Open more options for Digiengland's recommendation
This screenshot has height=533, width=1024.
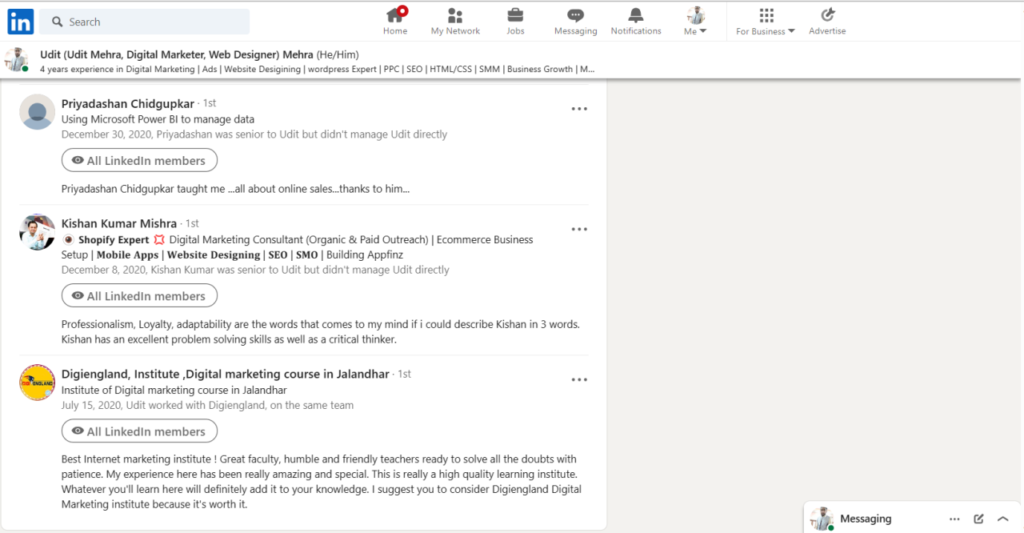(579, 380)
